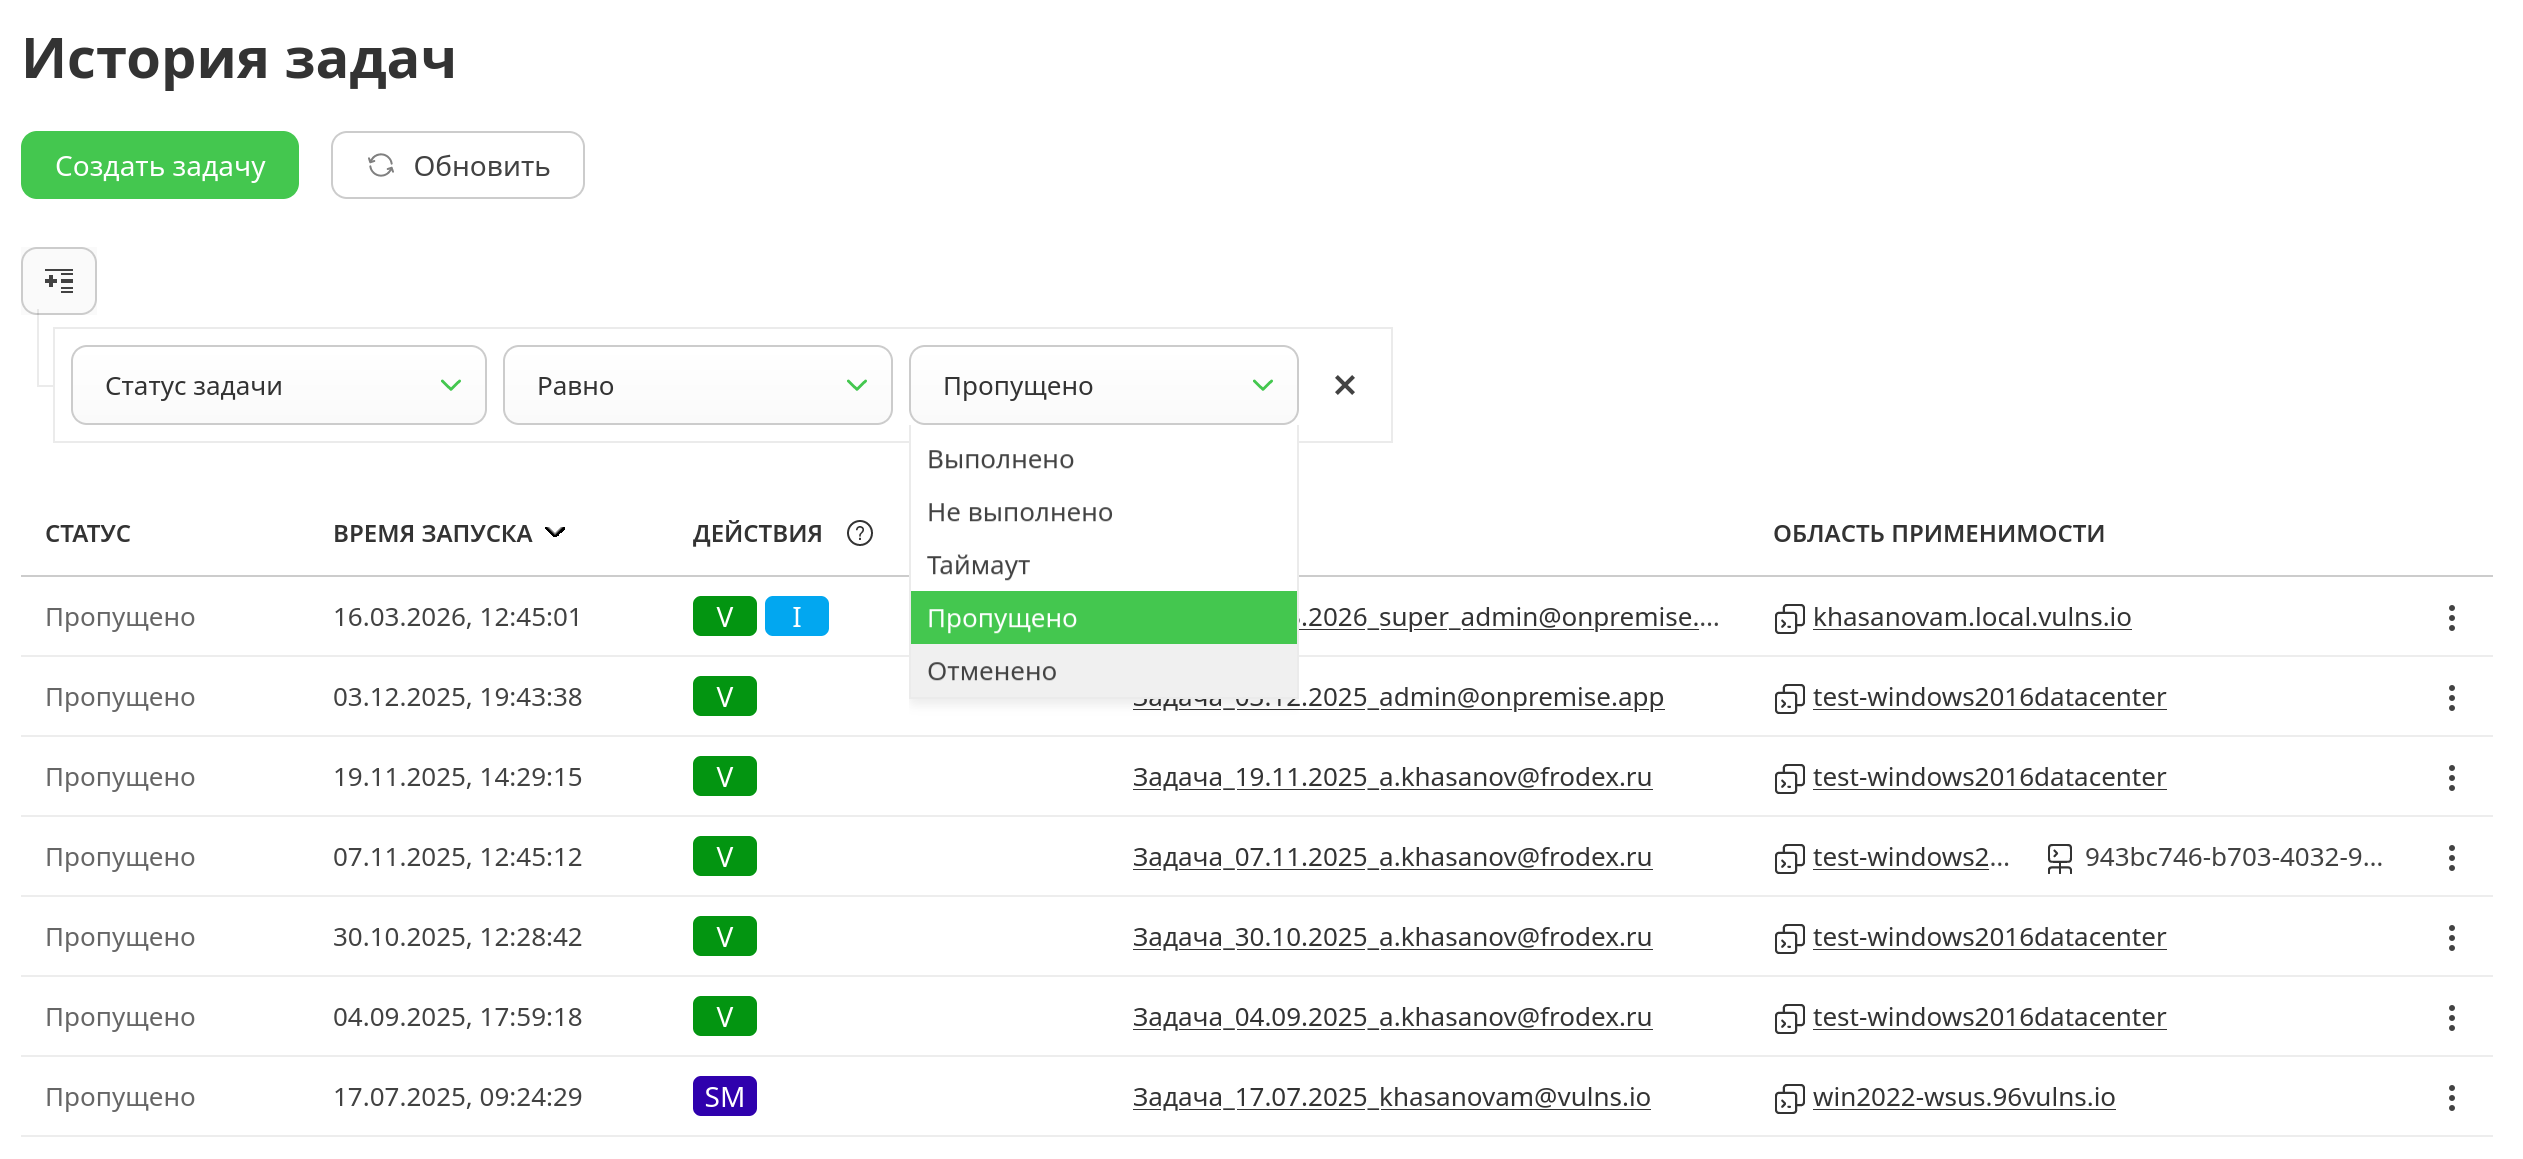Remove the filter with the X icon
This screenshot has width=2523, height=1159.
[1344, 385]
